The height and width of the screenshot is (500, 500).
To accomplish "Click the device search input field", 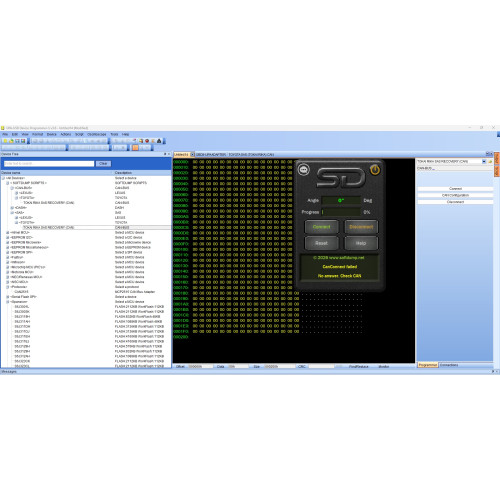I will [49, 164].
